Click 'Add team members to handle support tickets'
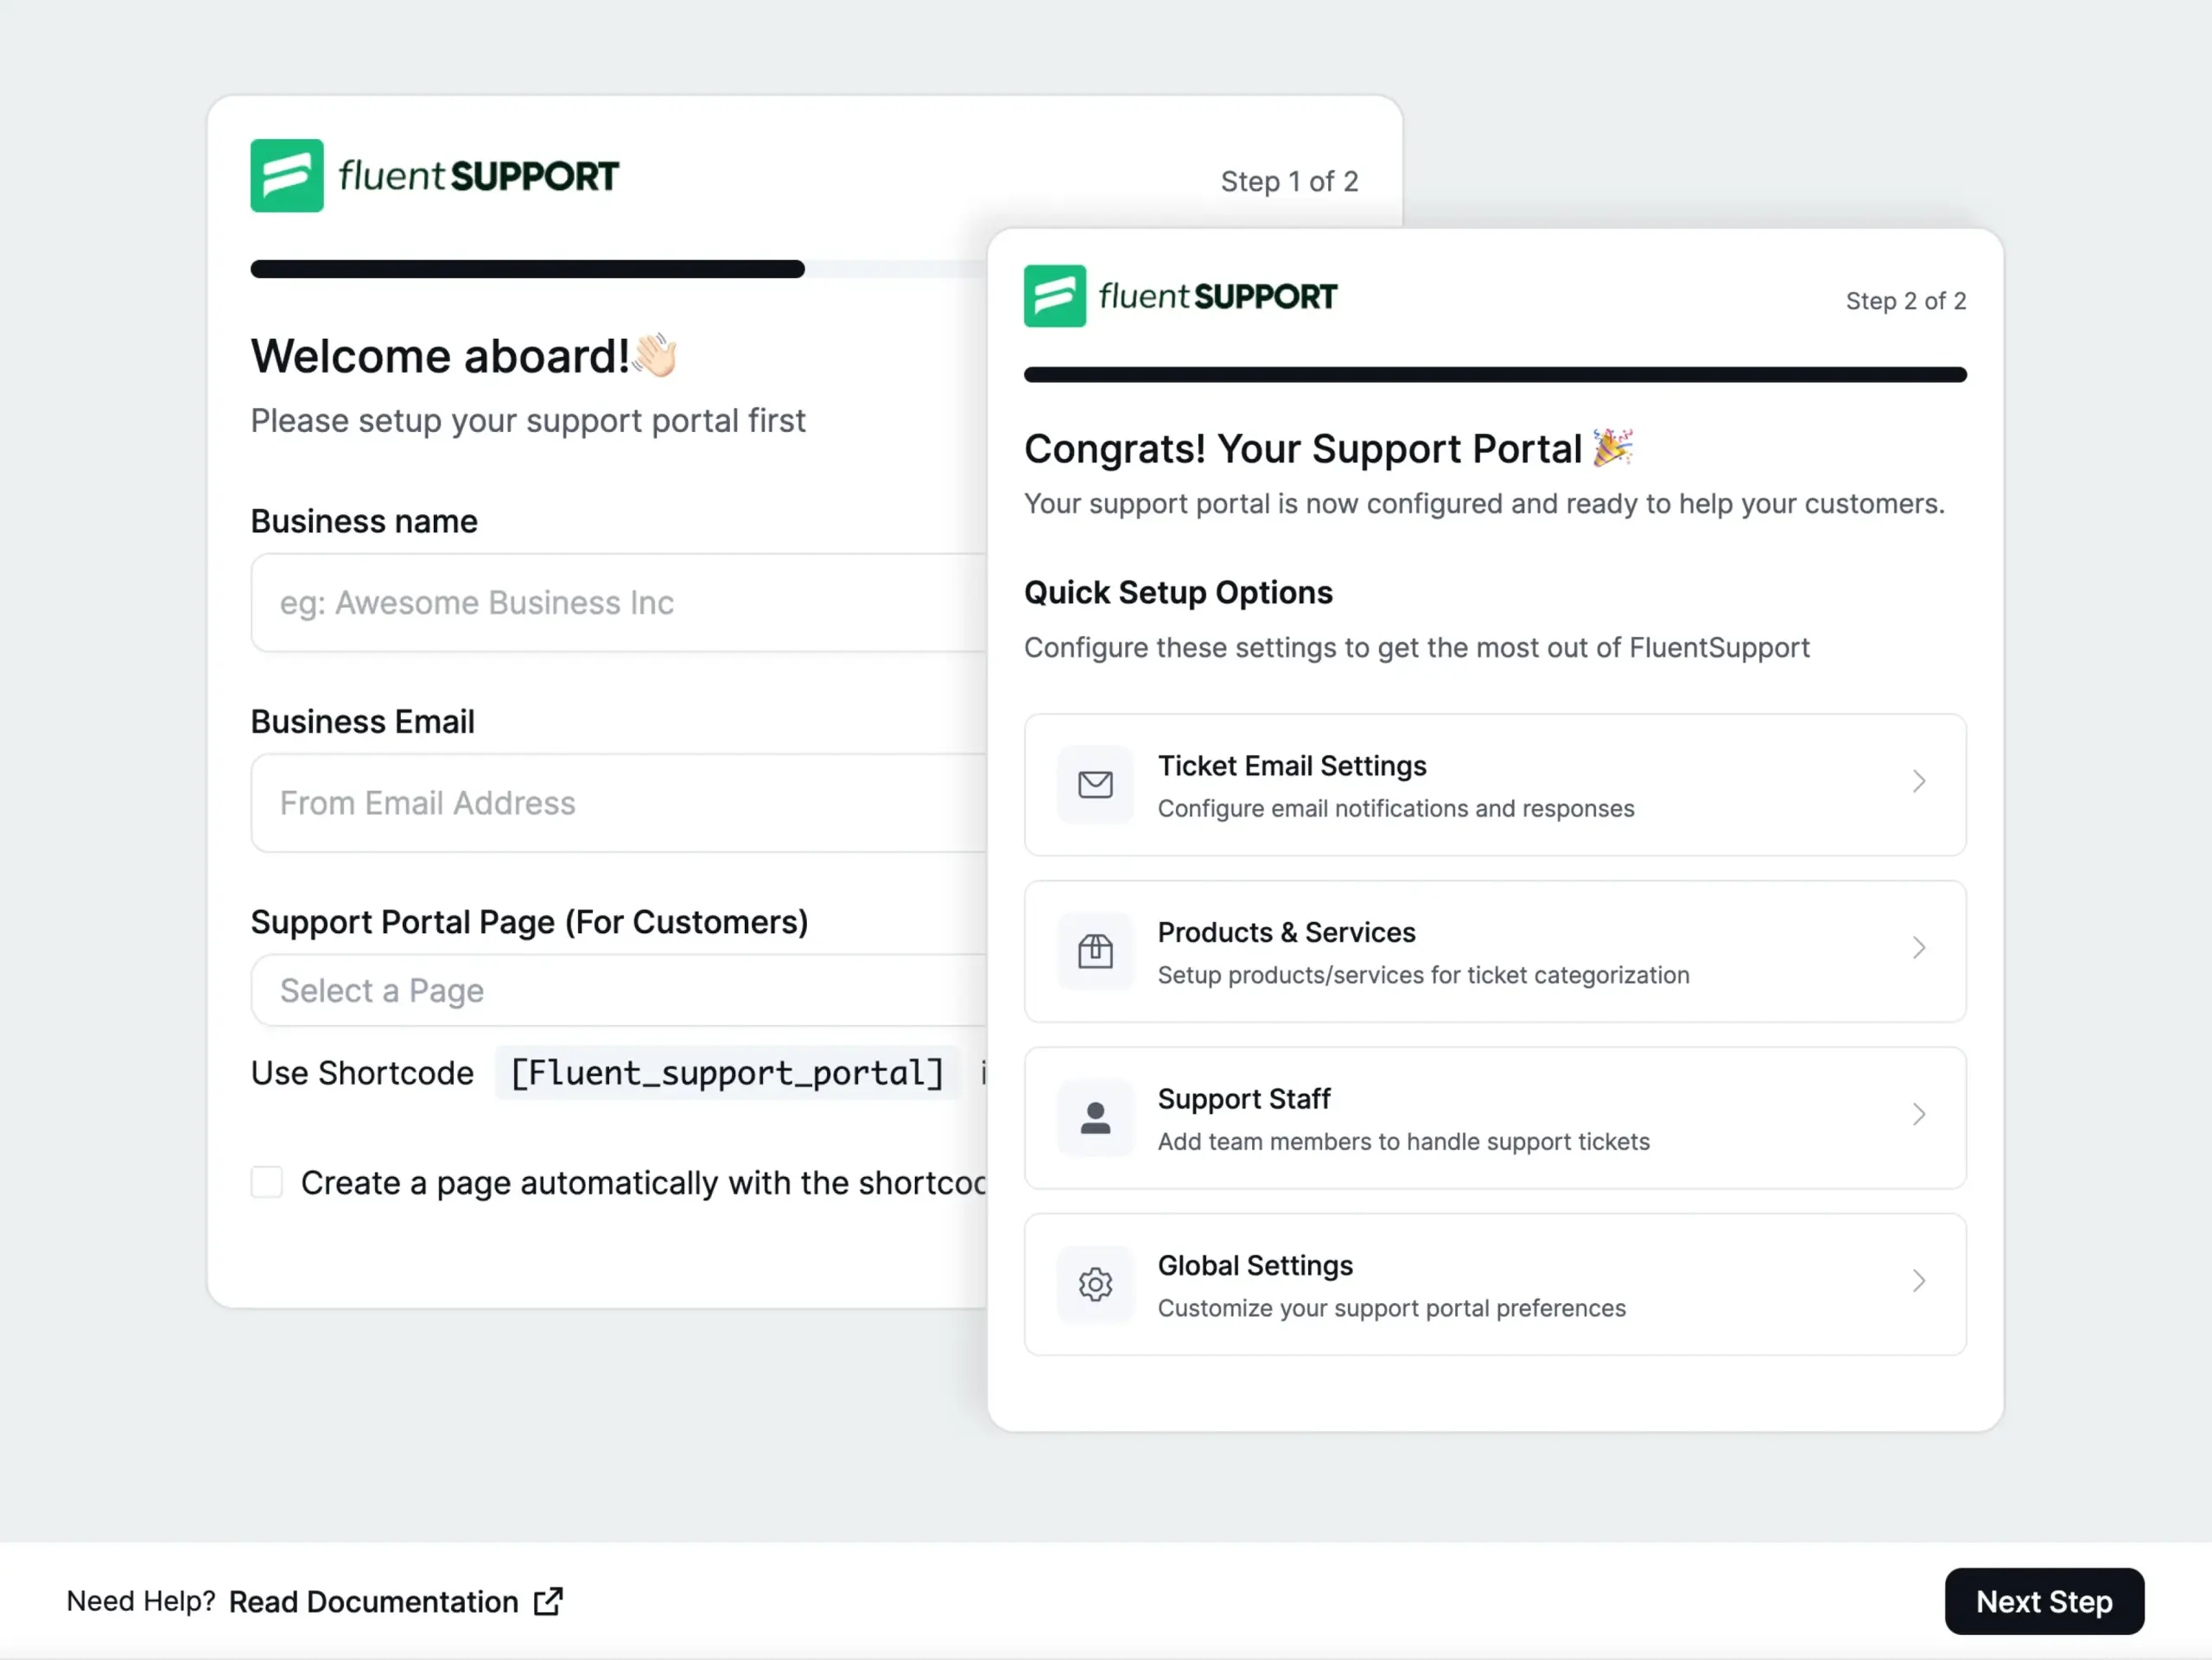 tap(1404, 1141)
